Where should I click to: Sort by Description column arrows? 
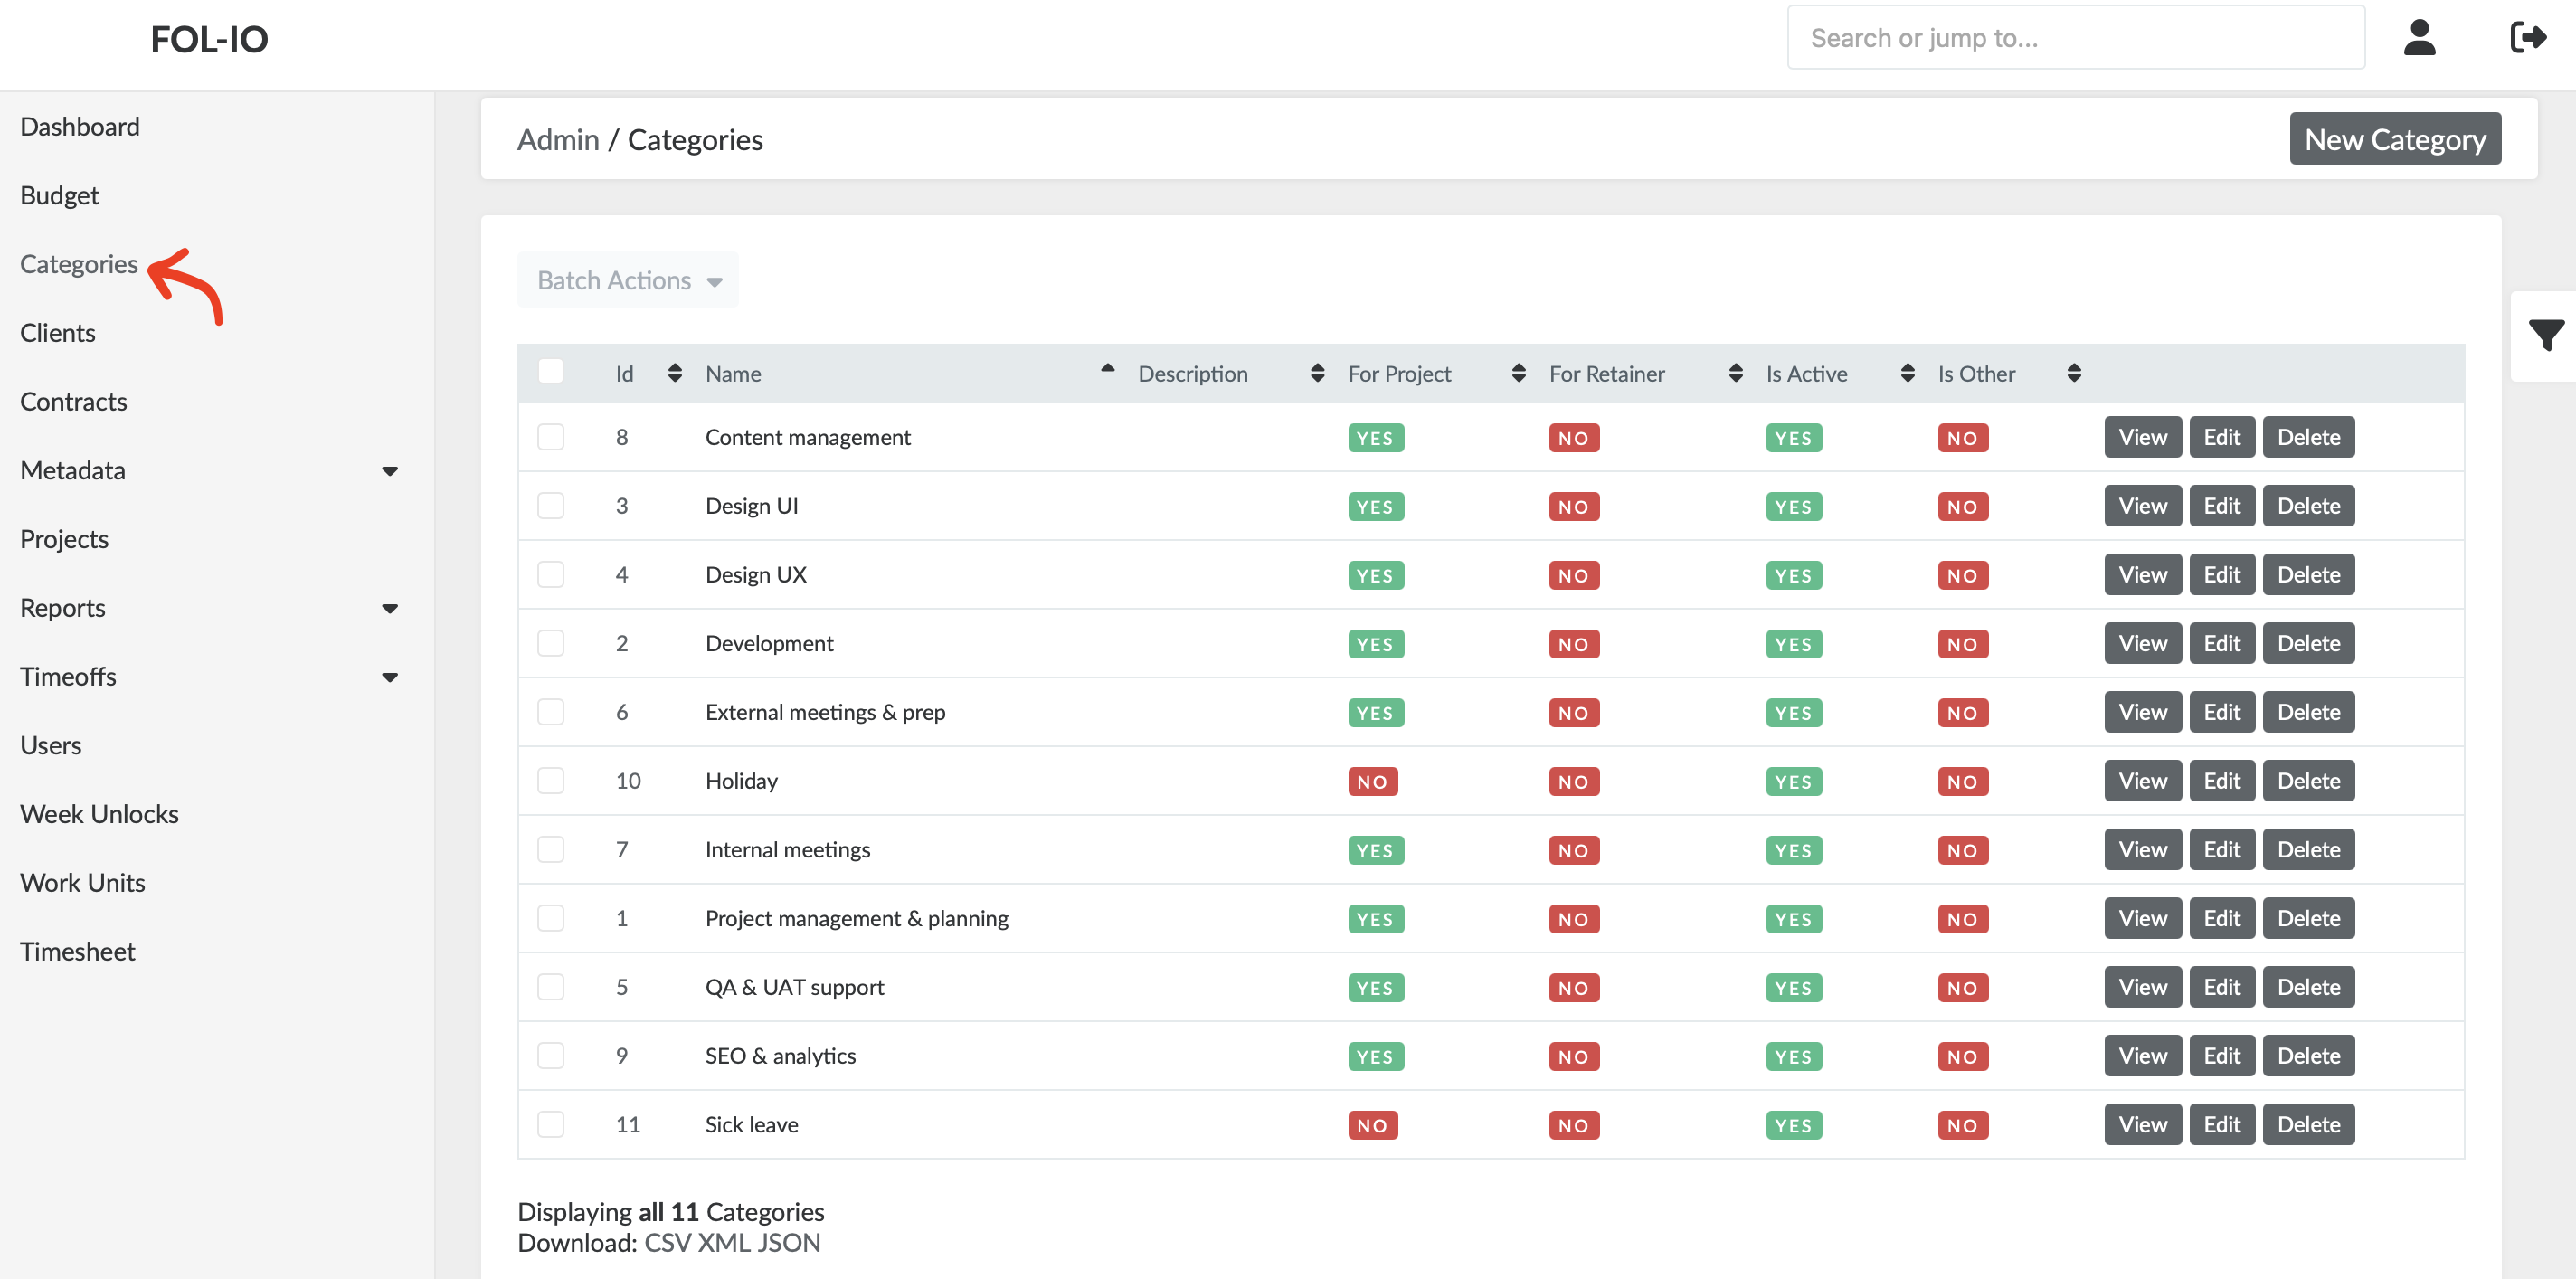[x=1317, y=373]
